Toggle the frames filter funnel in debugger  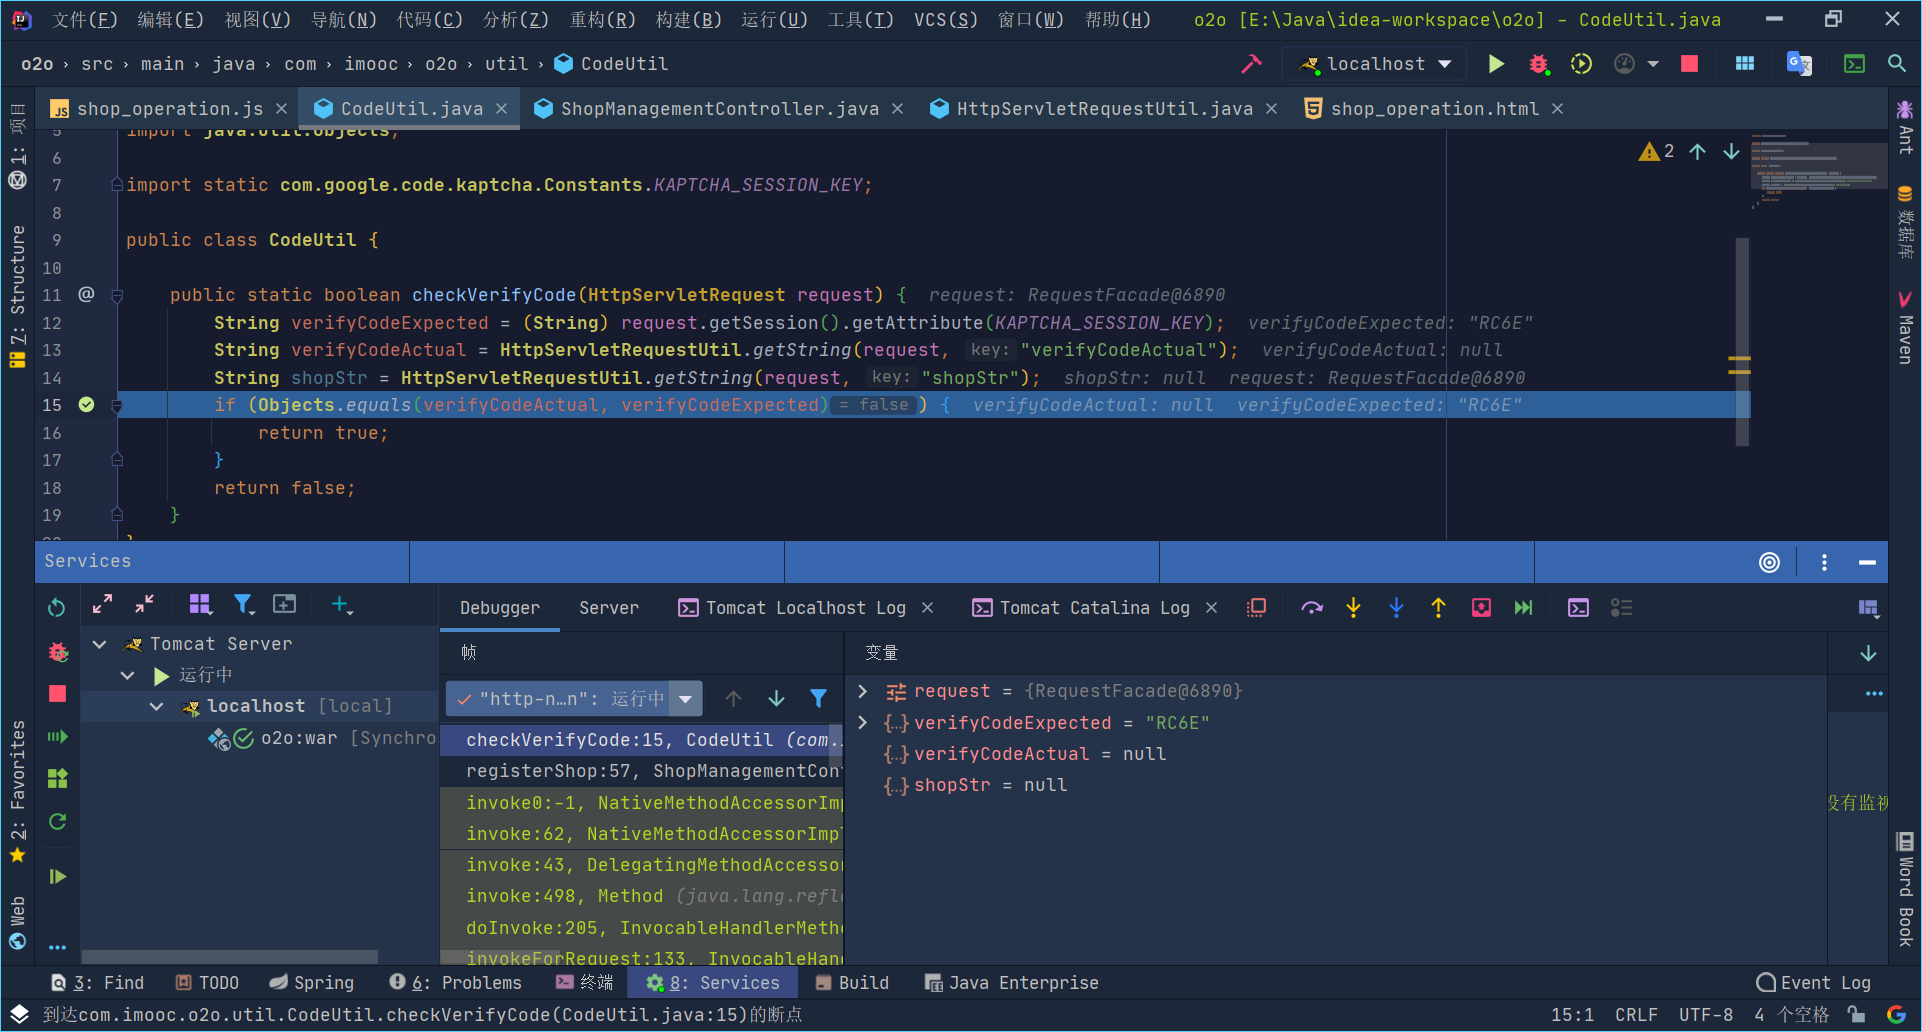pyautogui.click(x=818, y=699)
